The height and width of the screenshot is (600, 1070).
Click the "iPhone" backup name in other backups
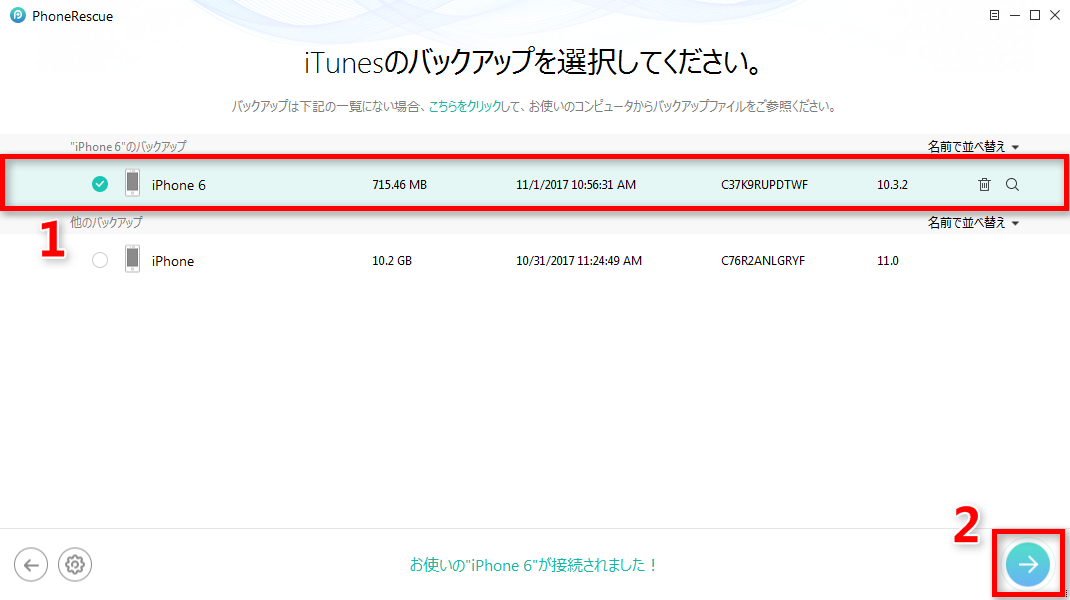pyautogui.click(x=173, y=261)
